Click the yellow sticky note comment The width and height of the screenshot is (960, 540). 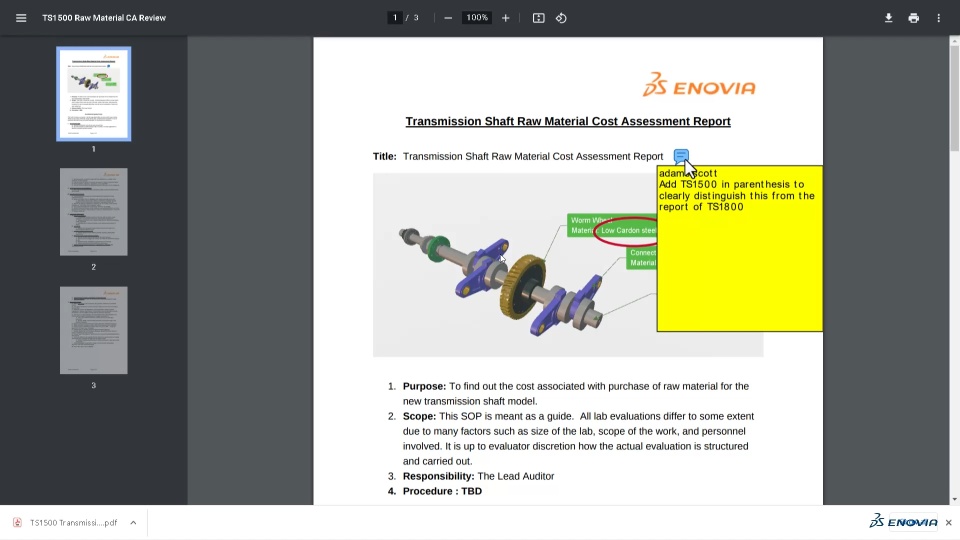(x=740, y=249)
